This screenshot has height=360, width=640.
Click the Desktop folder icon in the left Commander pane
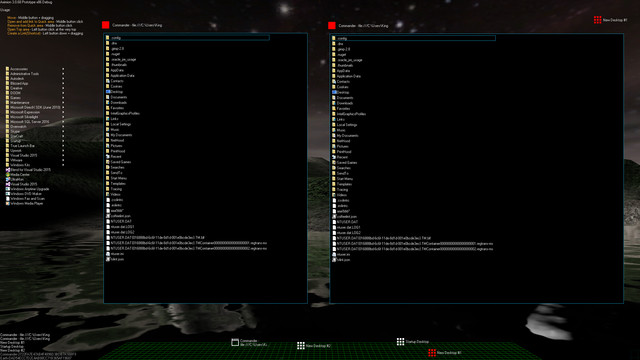tap(108, 92)
